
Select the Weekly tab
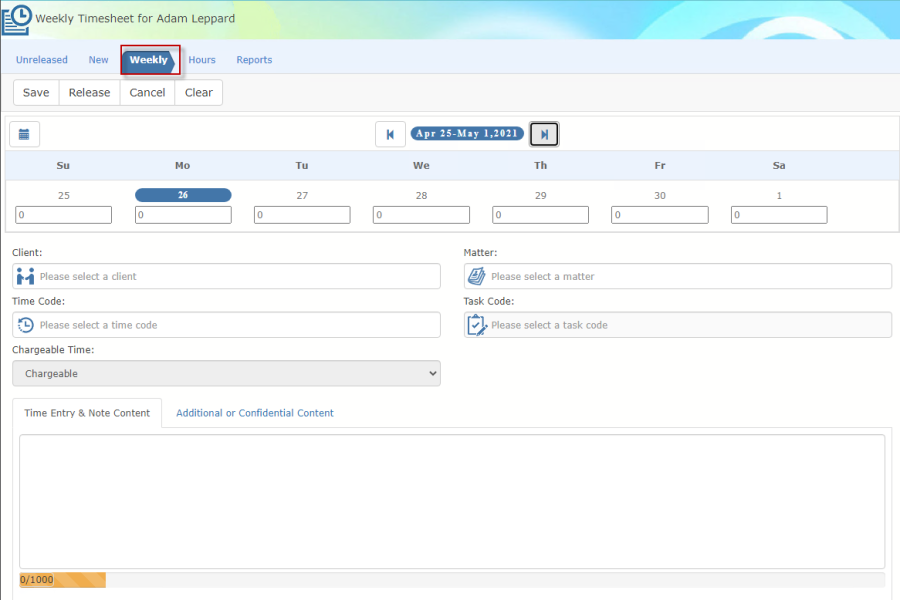149,60
